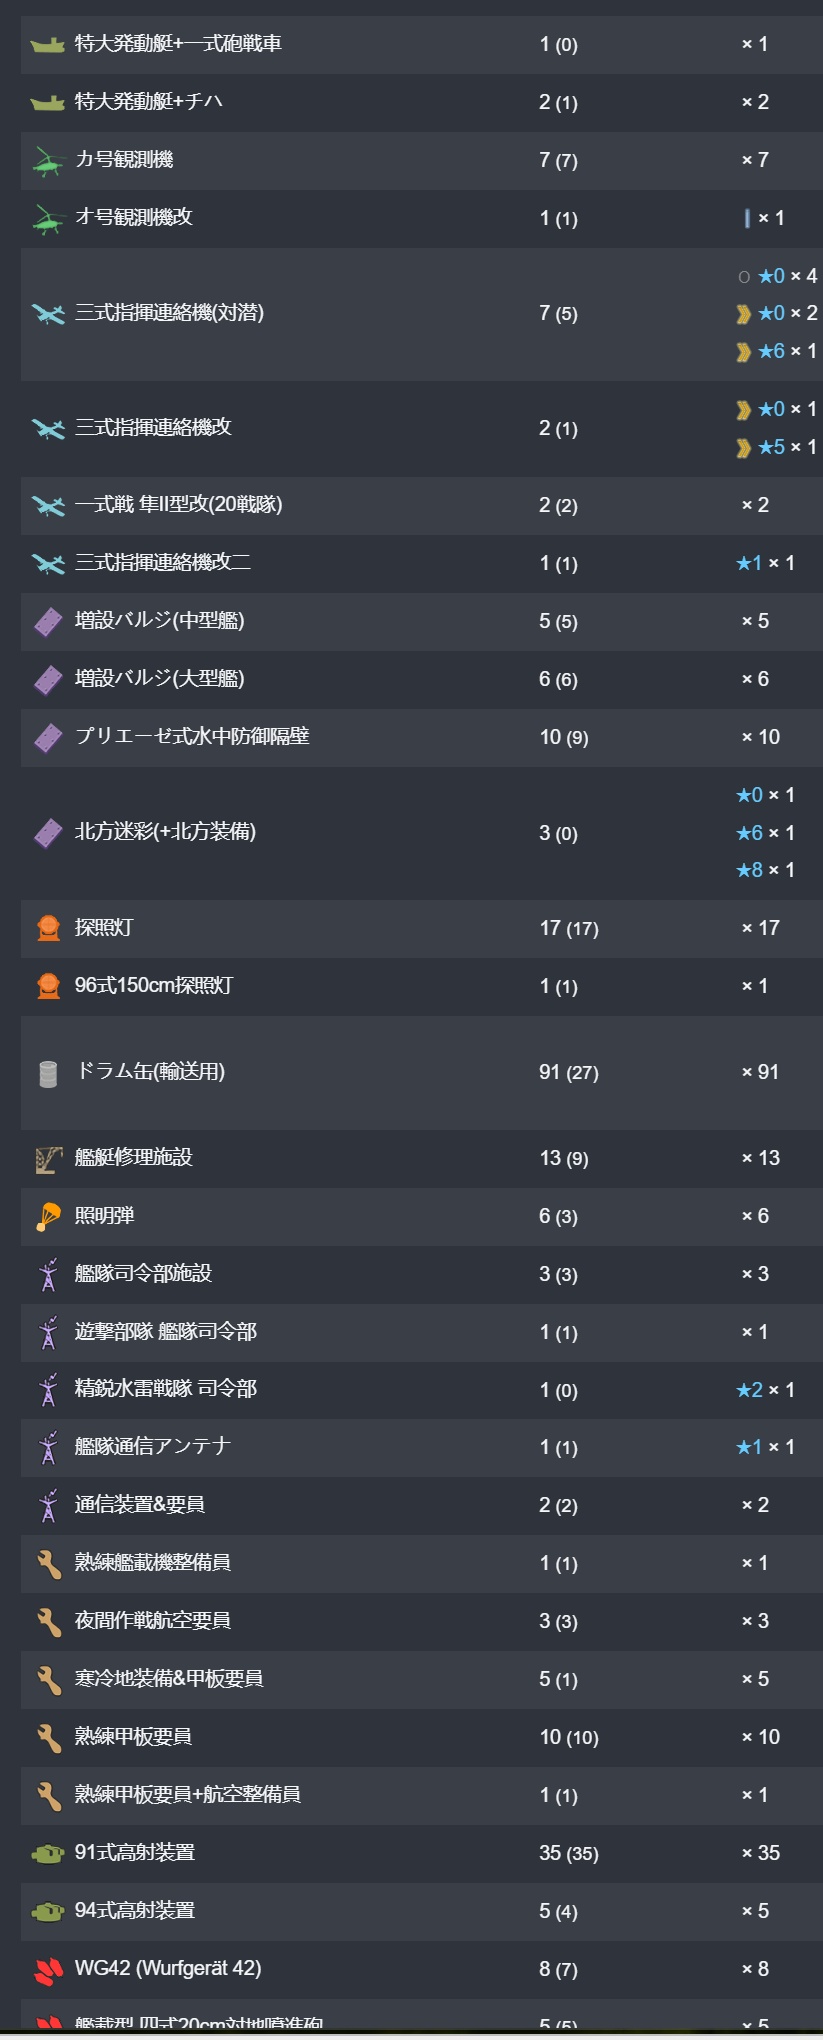Click the ★8 × 1 entry for 北方迷彩
823x2040 pixels.
point(765,870)
